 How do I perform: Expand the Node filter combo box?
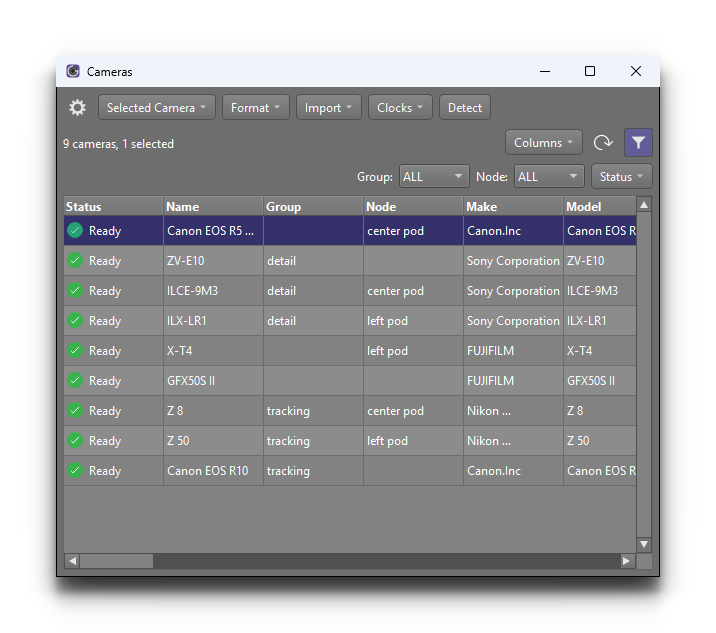[549, 176]
